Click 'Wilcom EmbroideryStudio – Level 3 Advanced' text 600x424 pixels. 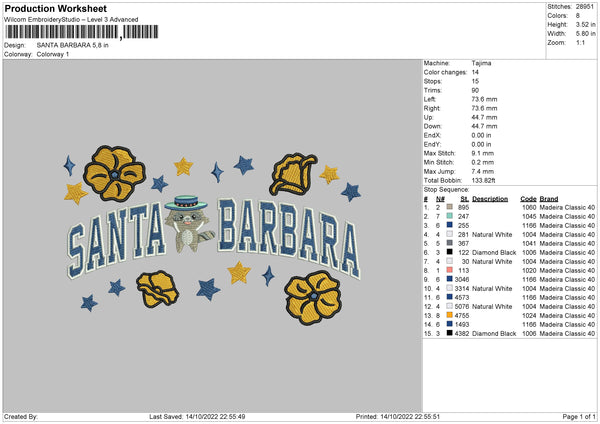click(71, 20)
